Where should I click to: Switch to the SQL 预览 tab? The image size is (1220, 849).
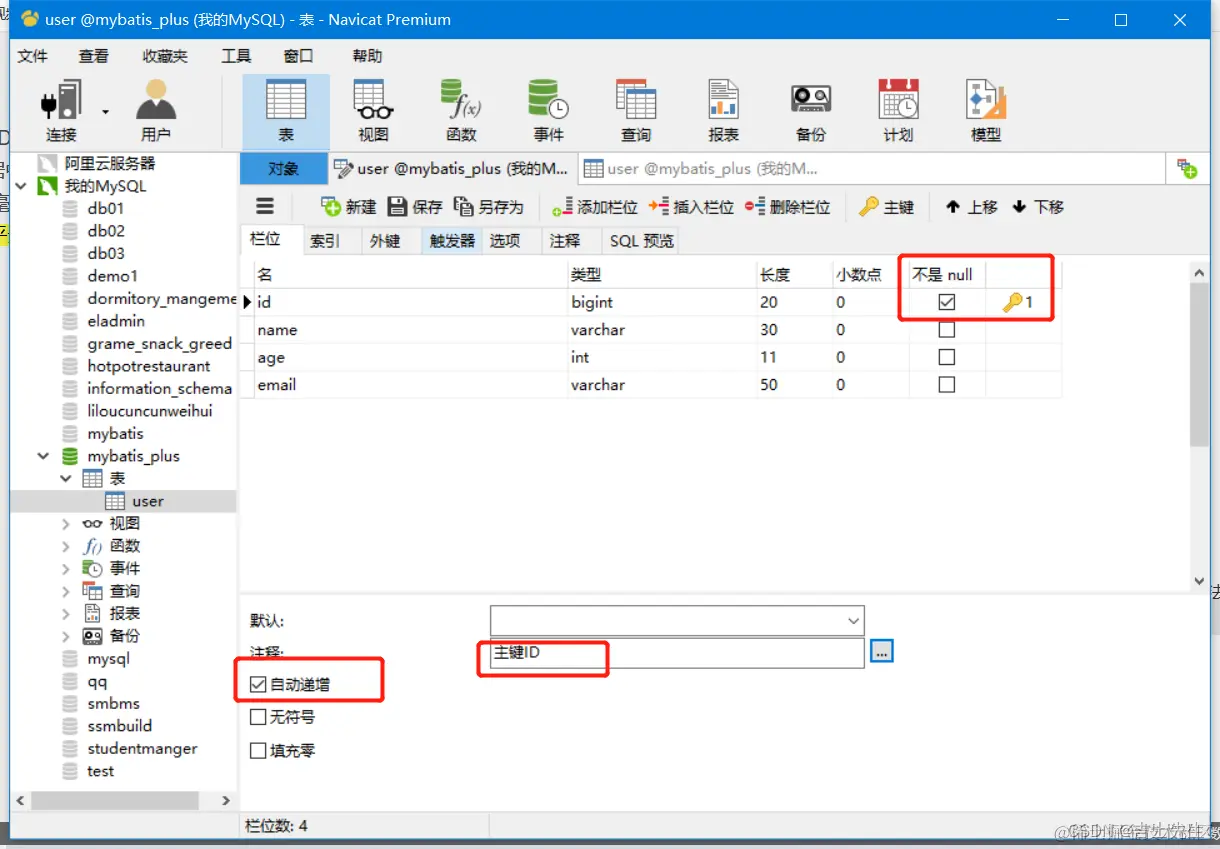coord(641,240)
